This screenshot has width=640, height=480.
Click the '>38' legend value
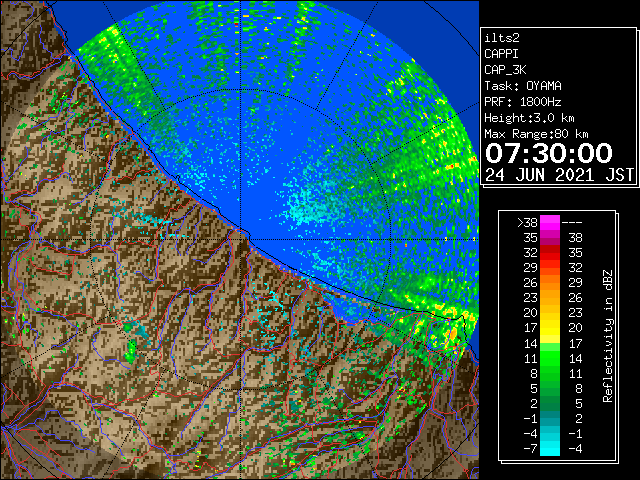tap(527, 223)
